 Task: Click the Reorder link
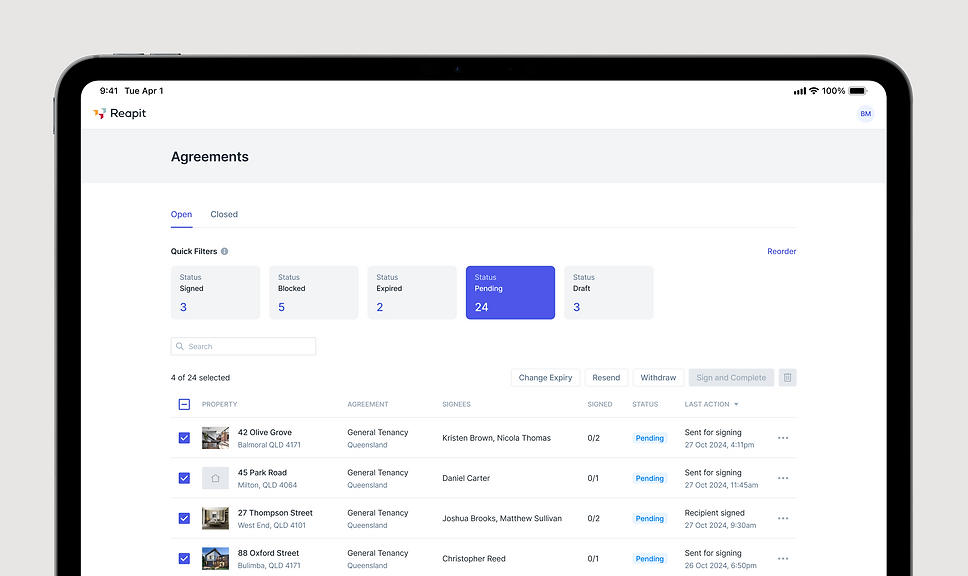782,251
